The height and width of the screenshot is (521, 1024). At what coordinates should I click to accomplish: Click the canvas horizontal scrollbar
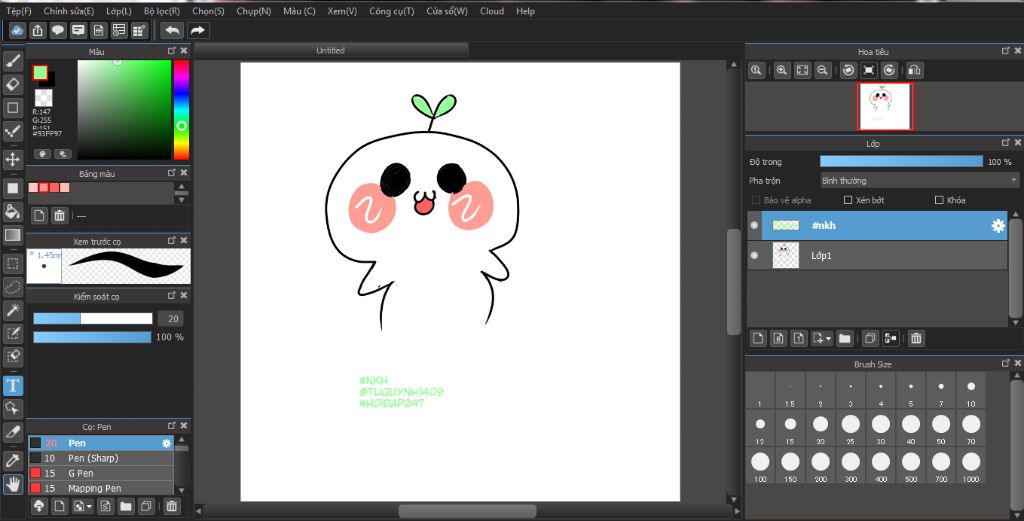point(467,511)
